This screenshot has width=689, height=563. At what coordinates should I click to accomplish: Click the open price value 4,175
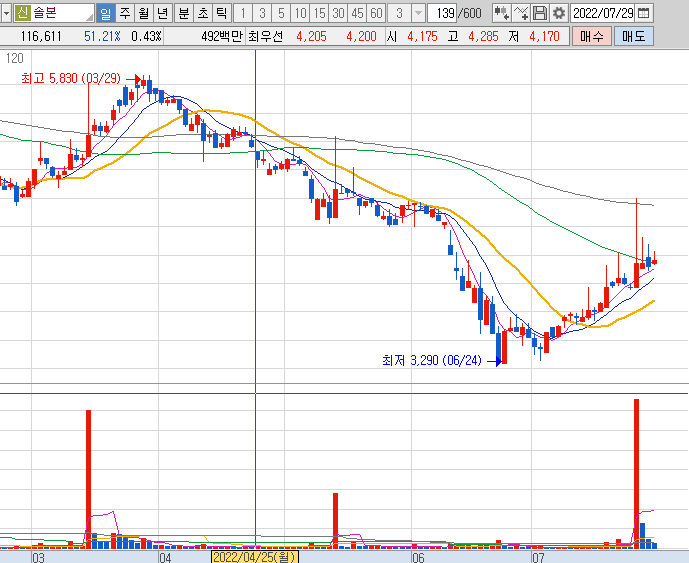click(x=422, y=36)
